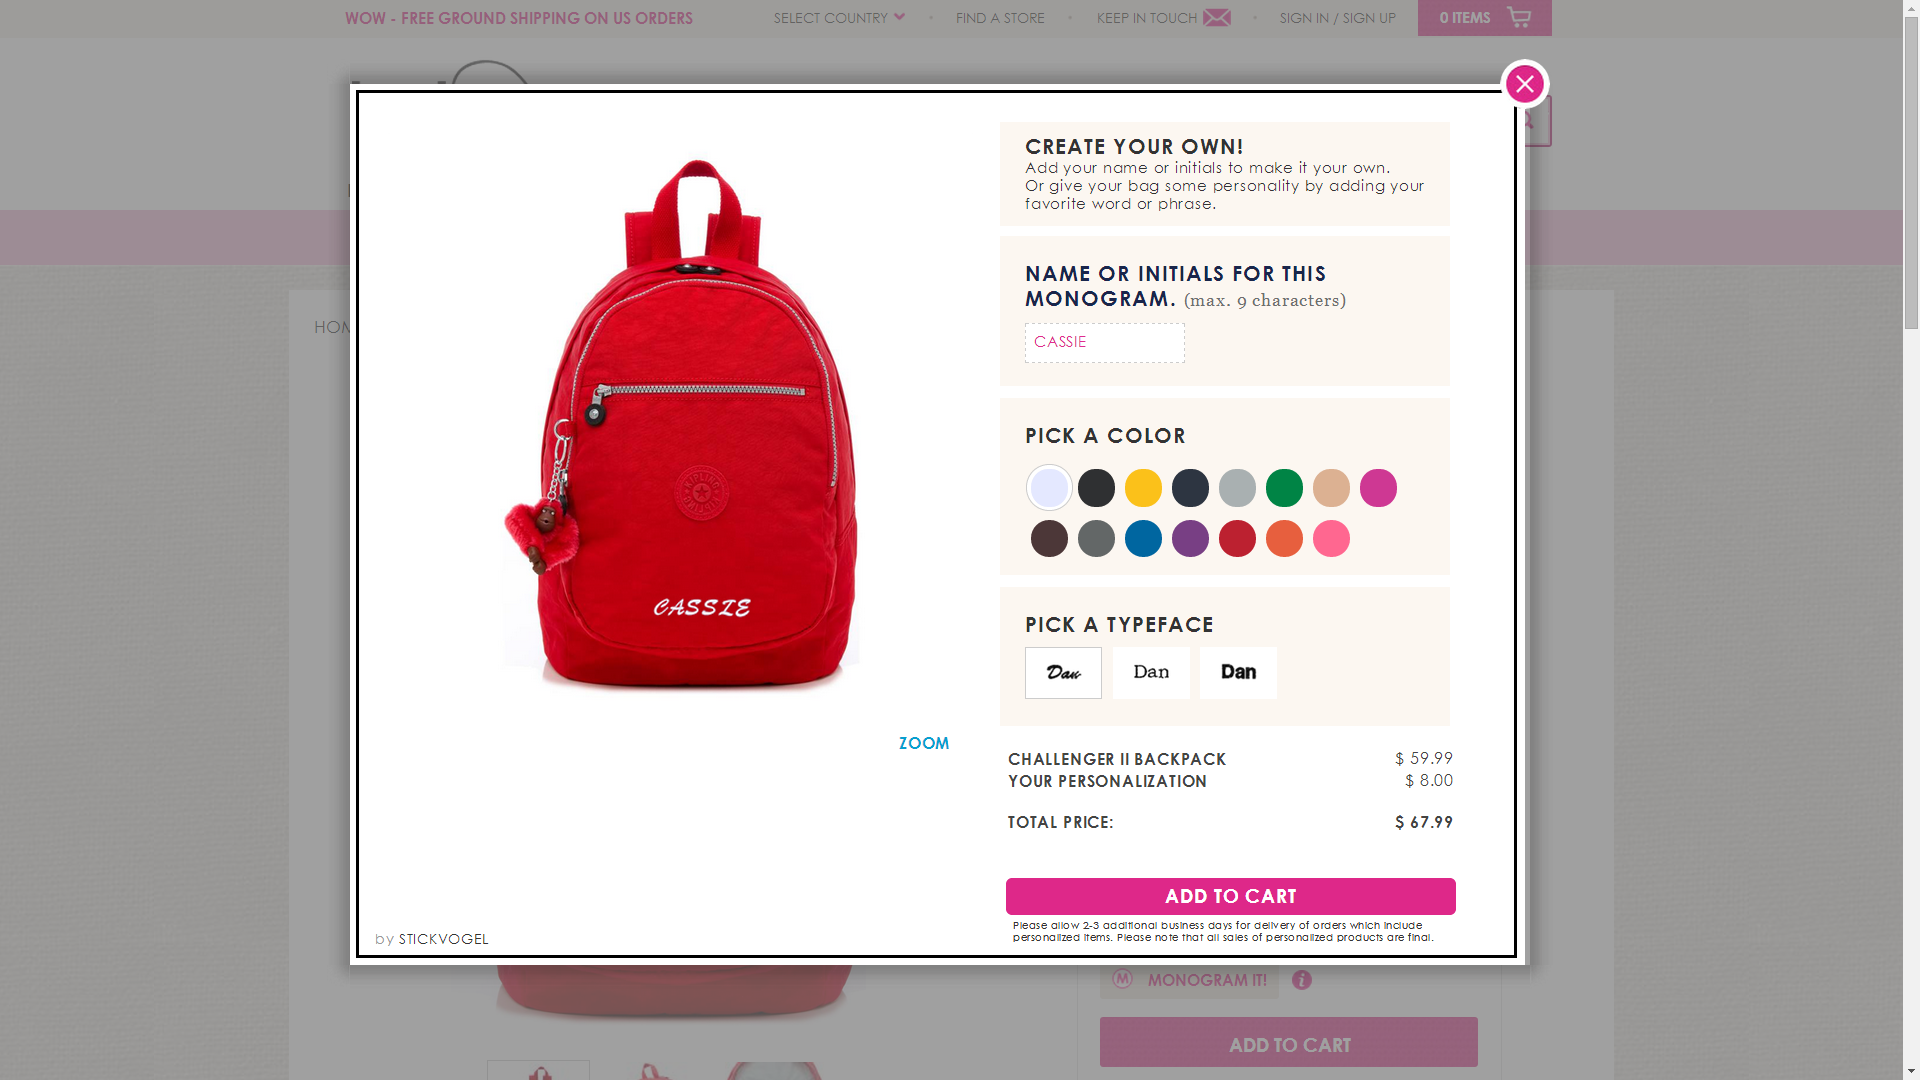The image size is (1920, 1080).
Task: Expand the Select Country dropdown
Action: [x=838, y=18]
